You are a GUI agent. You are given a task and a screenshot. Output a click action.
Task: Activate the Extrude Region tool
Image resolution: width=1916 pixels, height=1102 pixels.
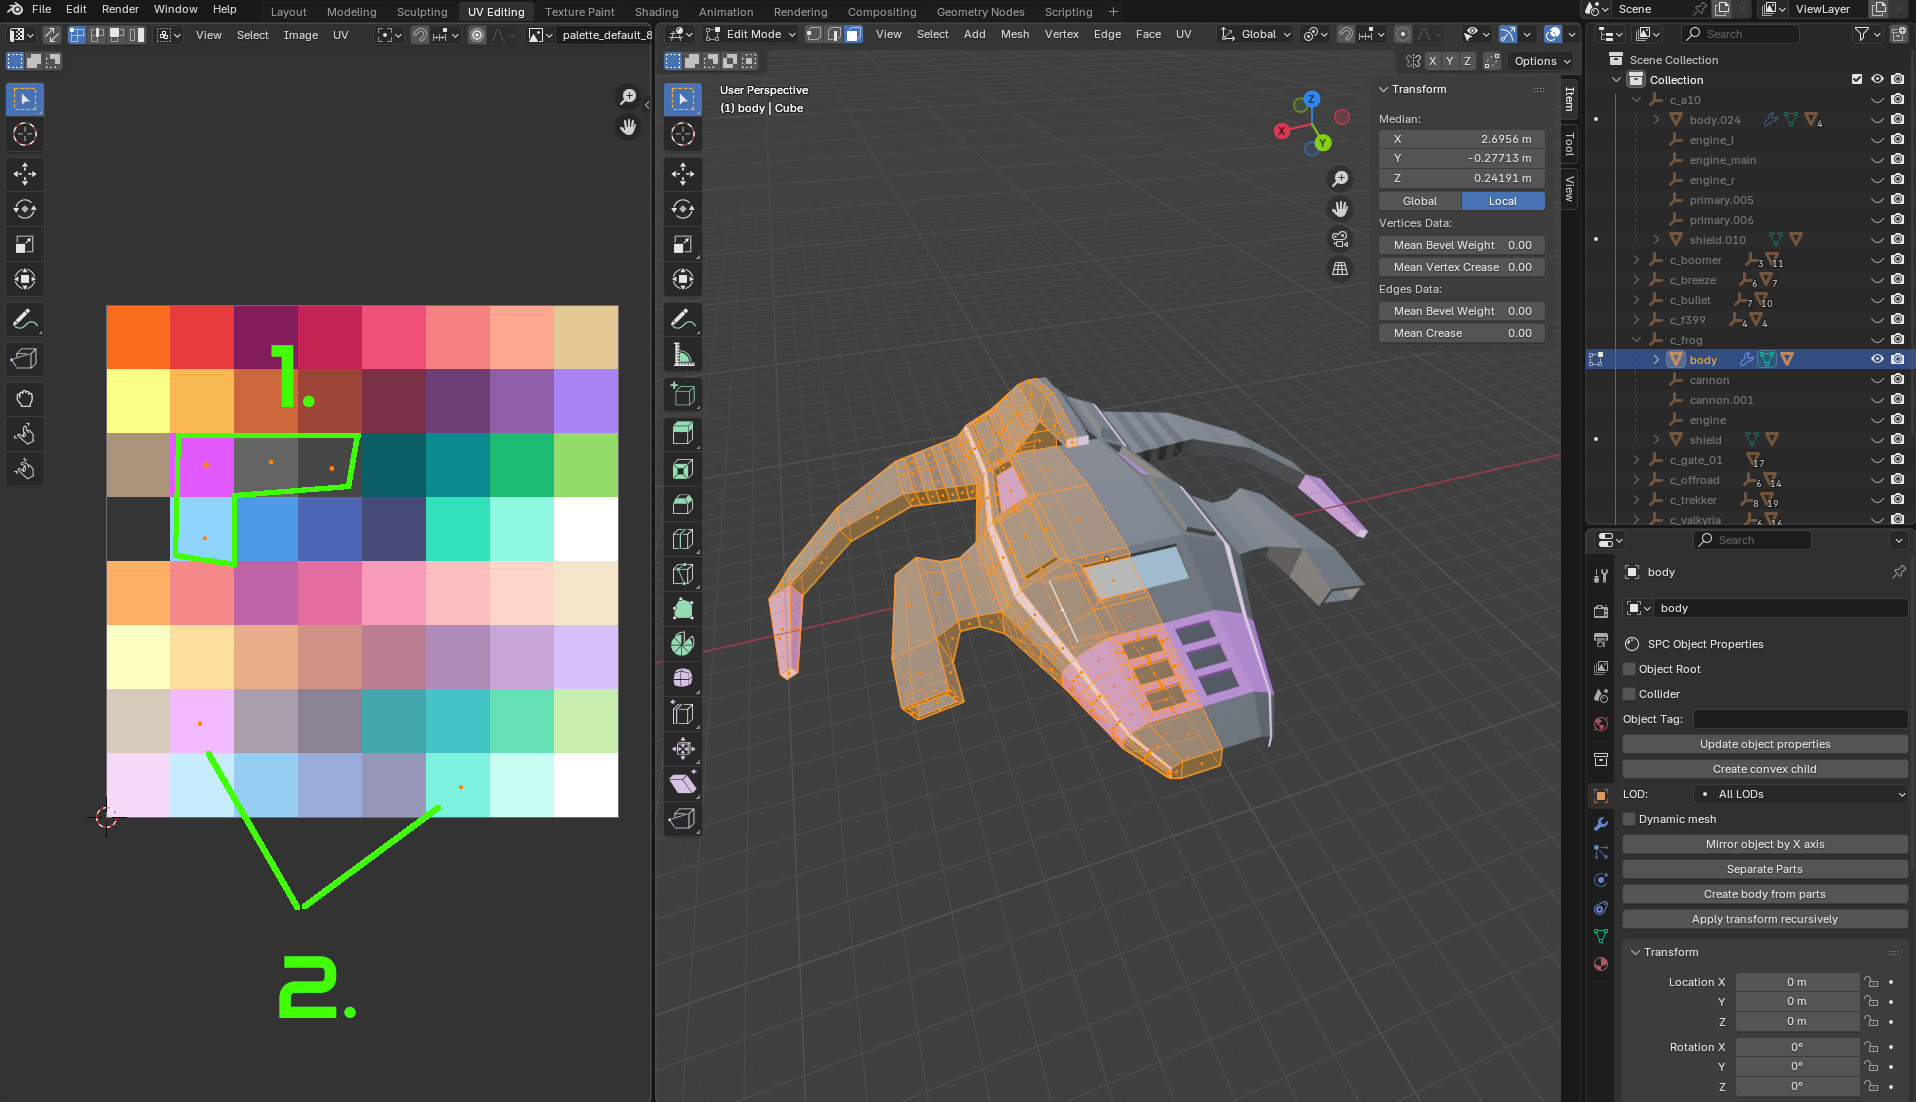point(683,433)
